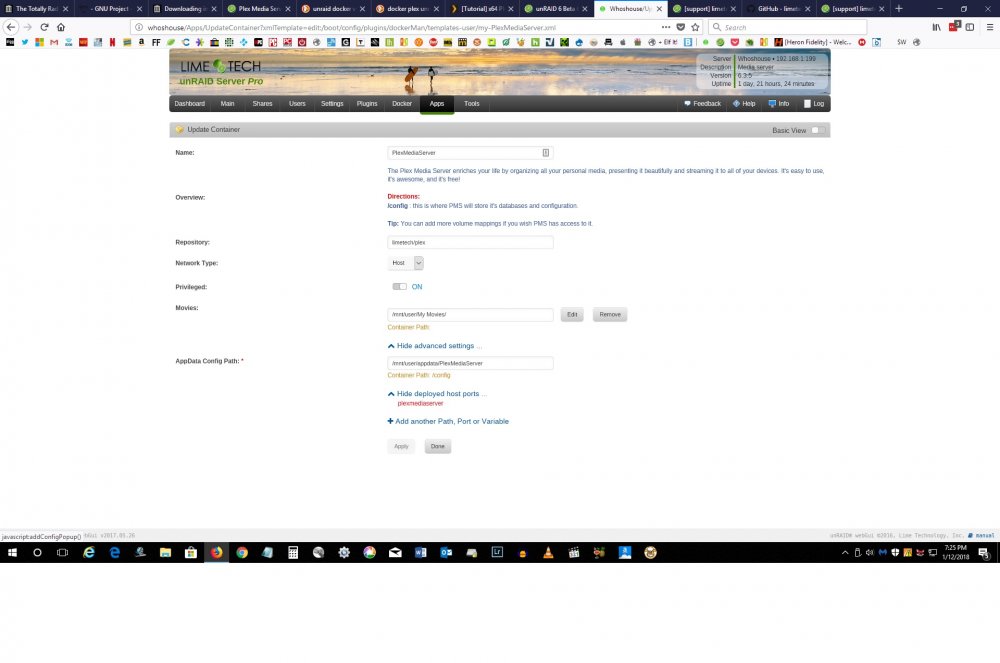Click the plexmediaserver host port text
Screen dimensions: 1000x663
tap(420, 404)
